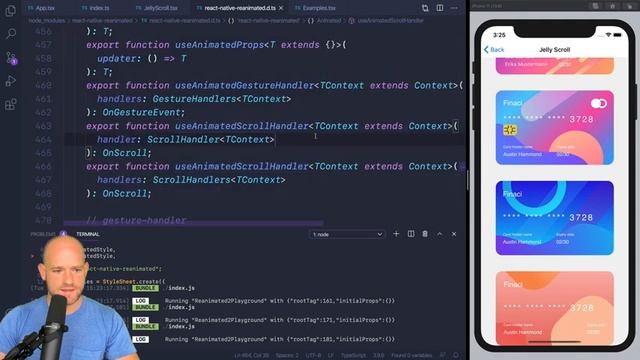Open the Extensions view in activity bar

click(11, 104)
